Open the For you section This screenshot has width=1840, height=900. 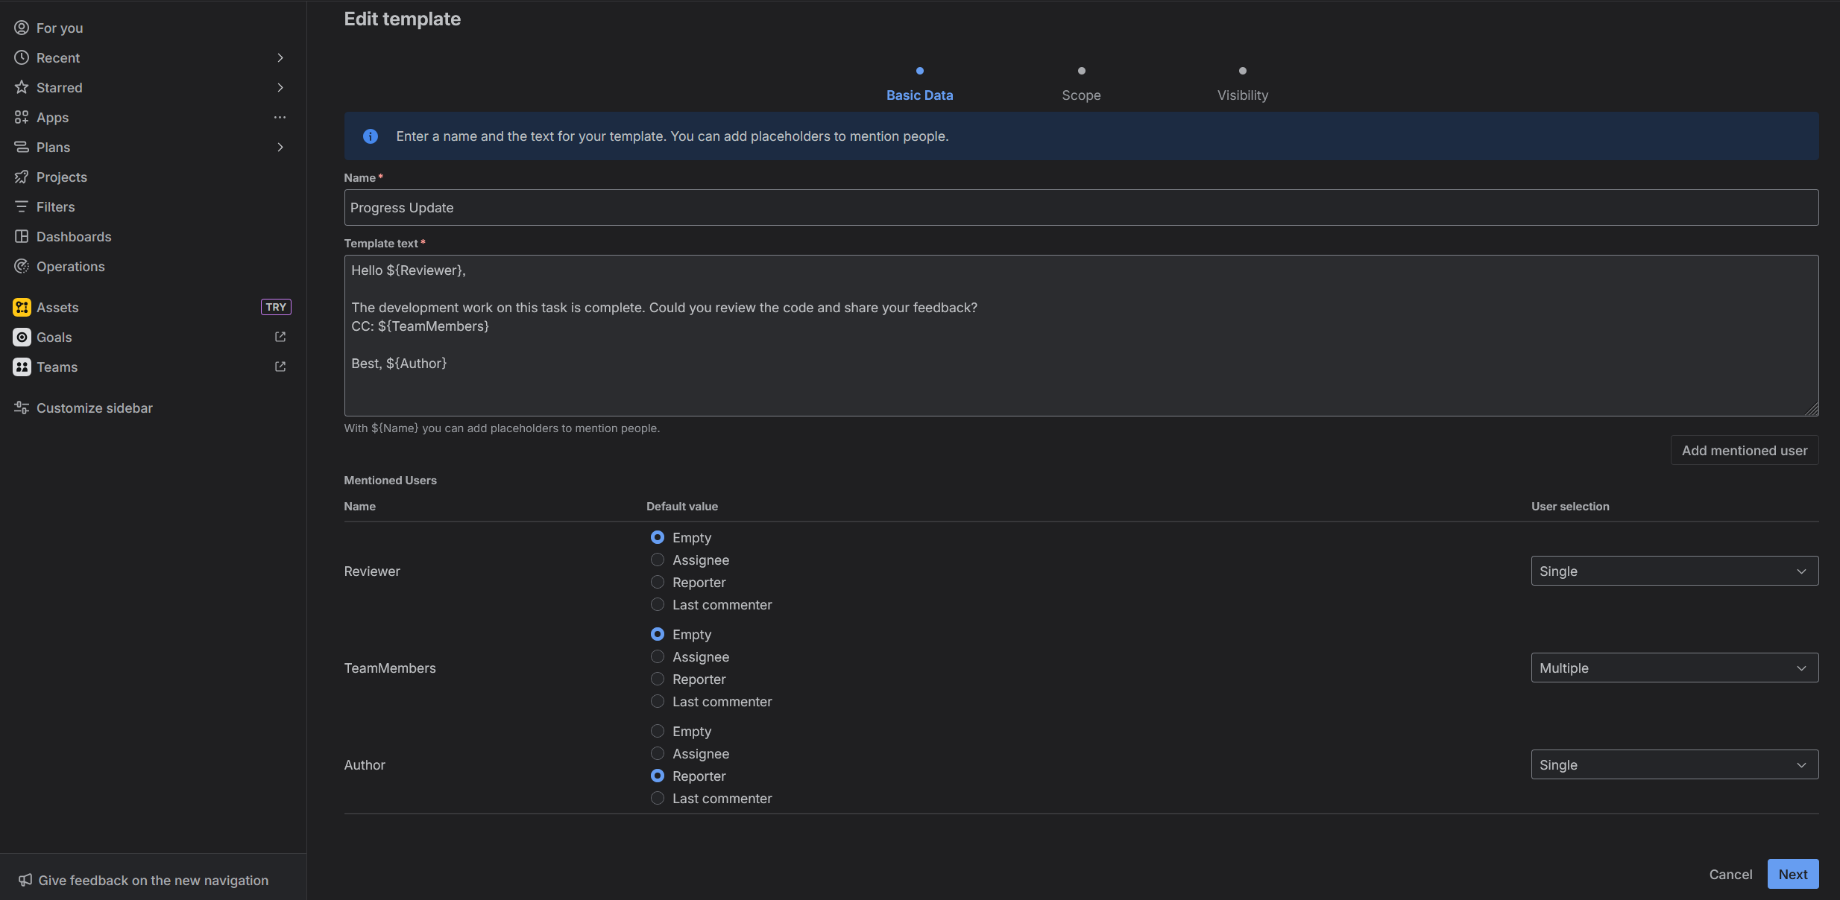58,27
